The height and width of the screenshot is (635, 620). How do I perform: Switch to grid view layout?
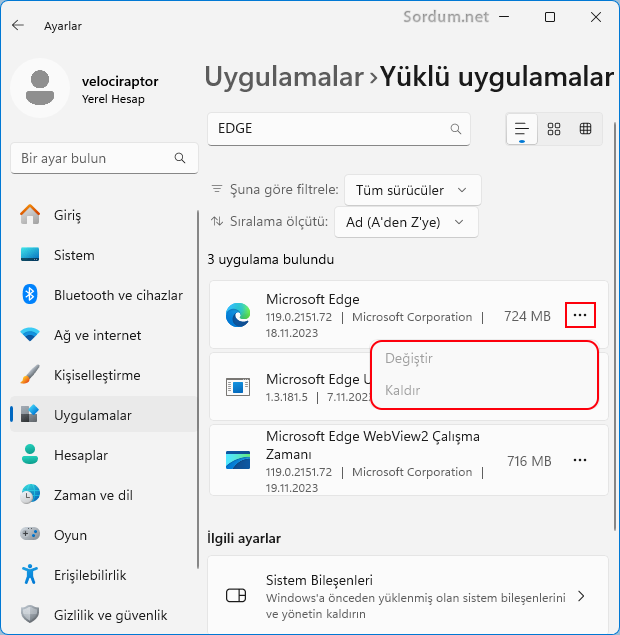point(554,129)
